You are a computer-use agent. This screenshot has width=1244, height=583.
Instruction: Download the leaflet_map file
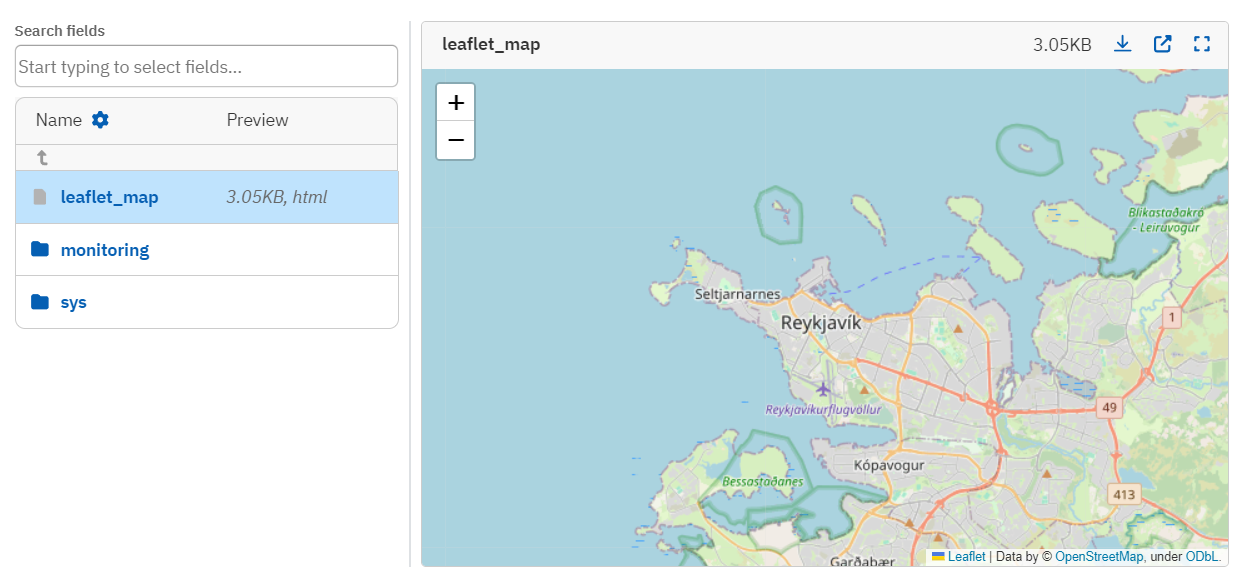click(x=1122, y=44)
